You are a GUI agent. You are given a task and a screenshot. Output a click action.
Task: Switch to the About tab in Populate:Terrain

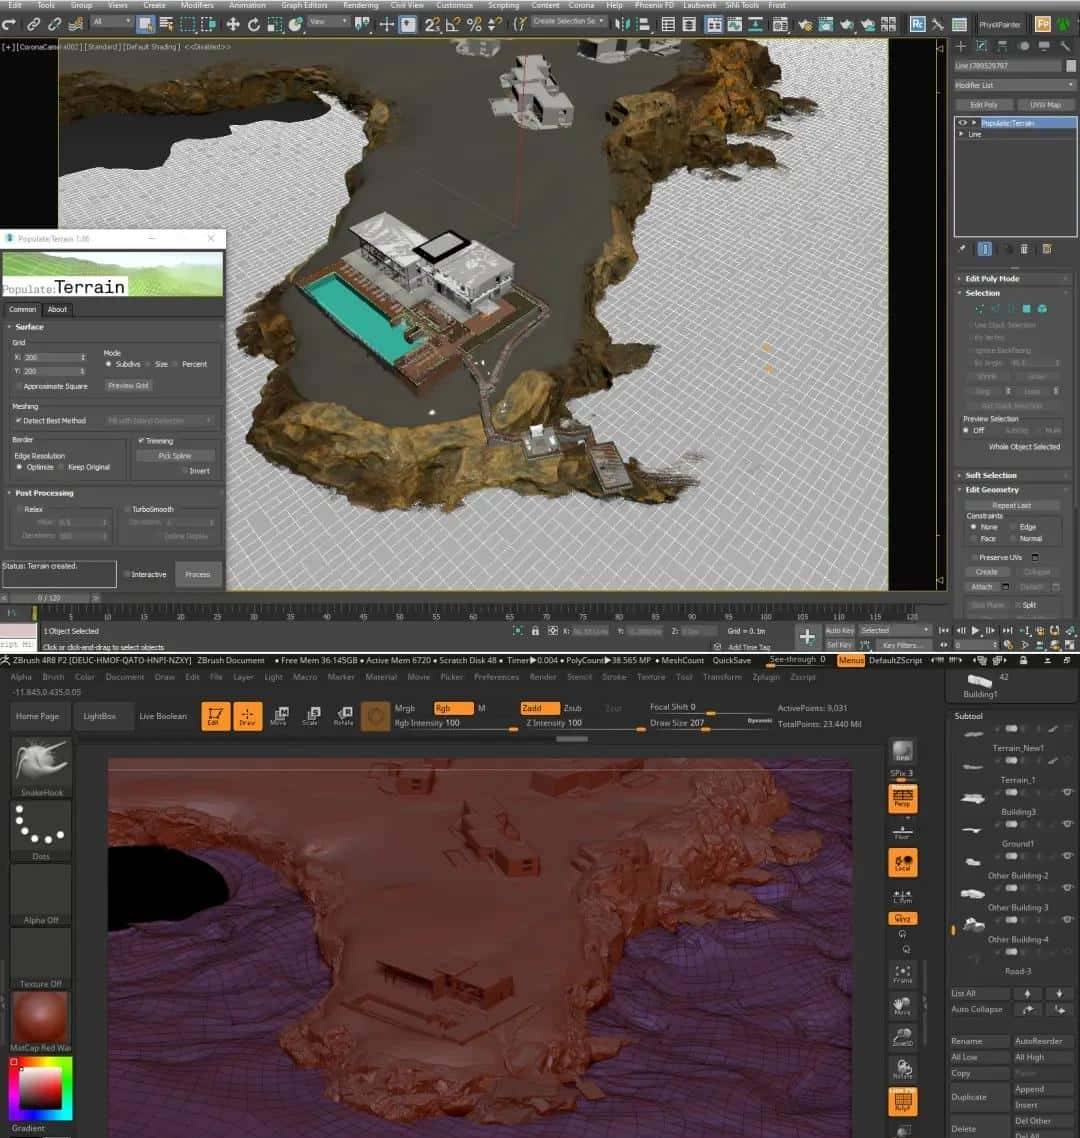[x=57, y=309]
